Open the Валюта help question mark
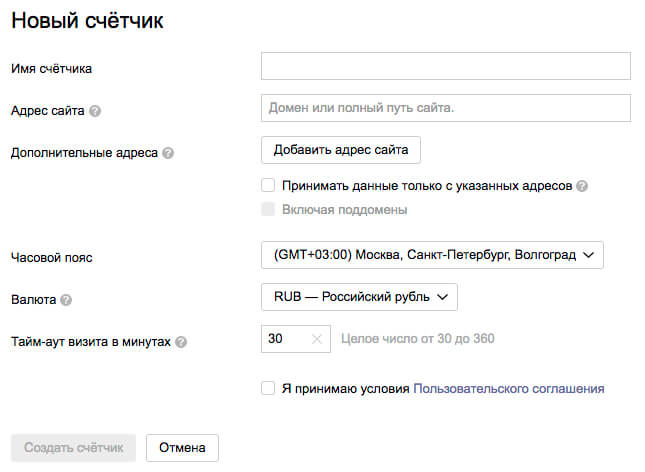645x472 pixels. pyautogui.click(x=66, y=299)
